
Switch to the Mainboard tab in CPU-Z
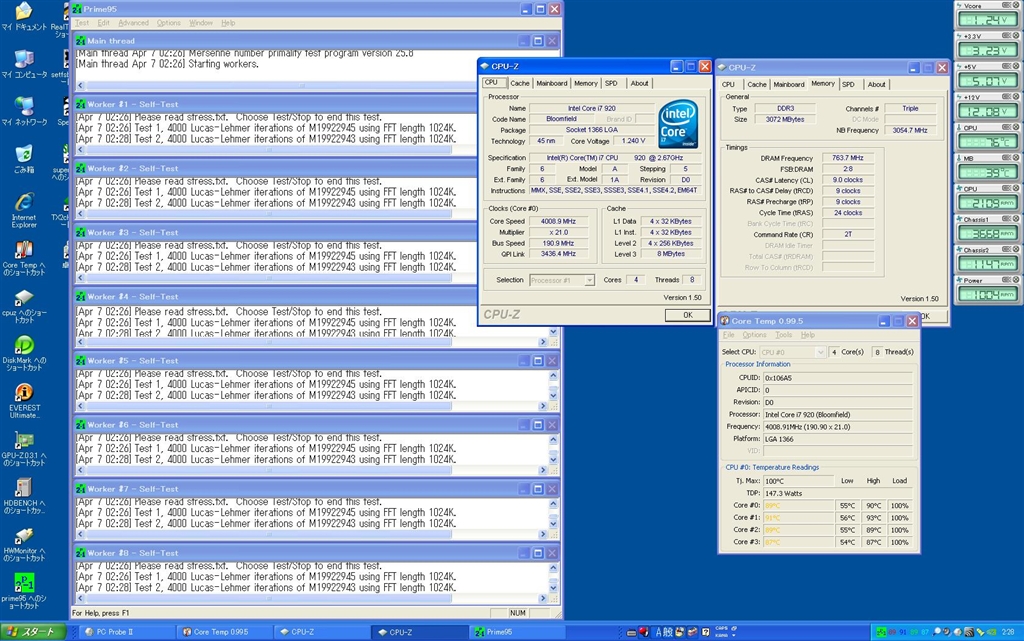[x=551, y=83]
